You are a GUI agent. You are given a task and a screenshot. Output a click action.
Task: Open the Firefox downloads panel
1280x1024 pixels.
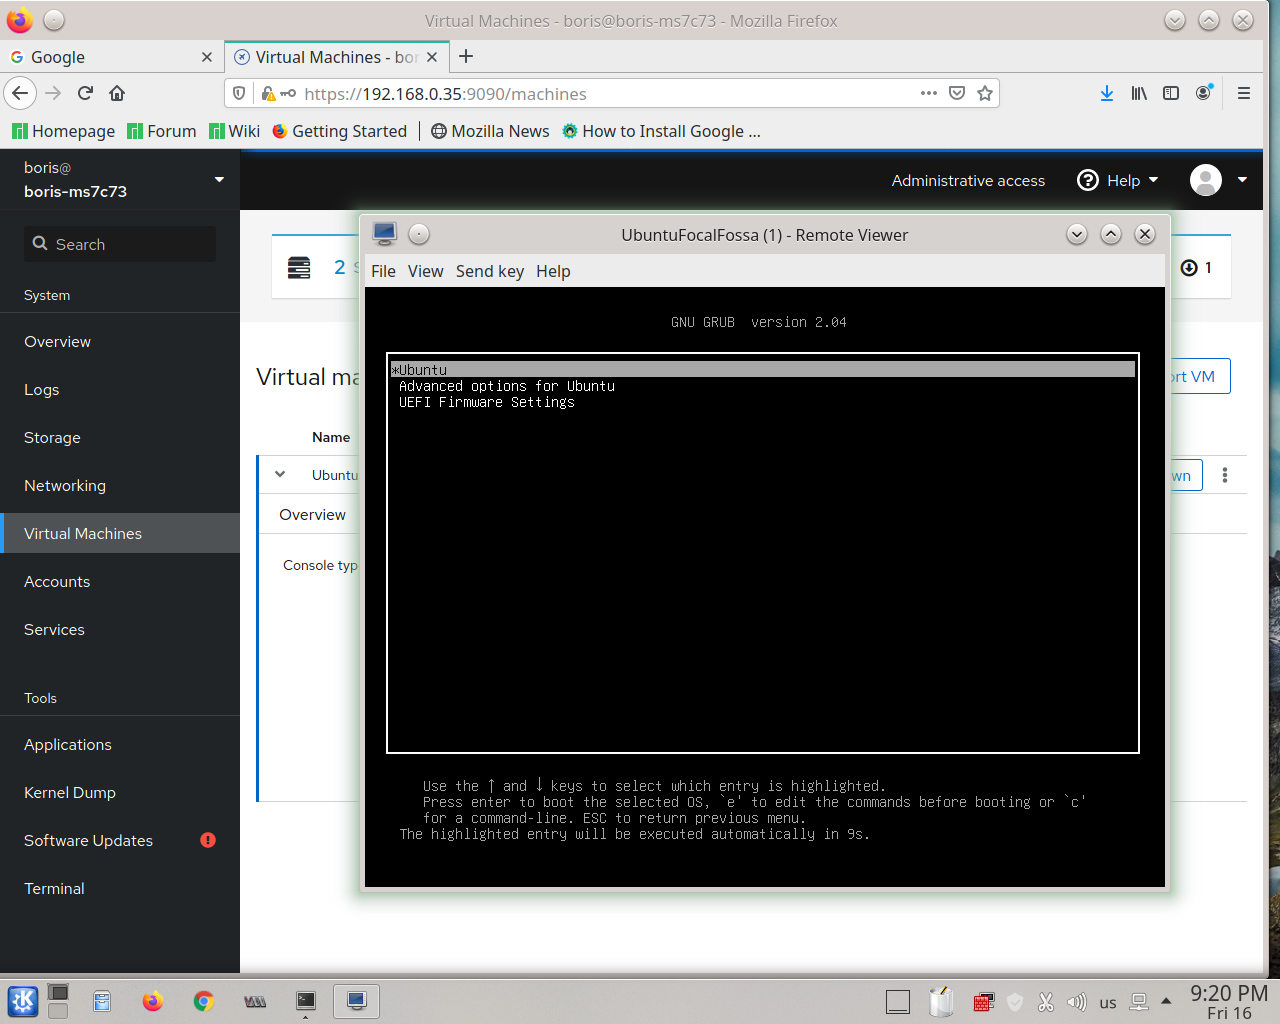tap(1106, 93)
